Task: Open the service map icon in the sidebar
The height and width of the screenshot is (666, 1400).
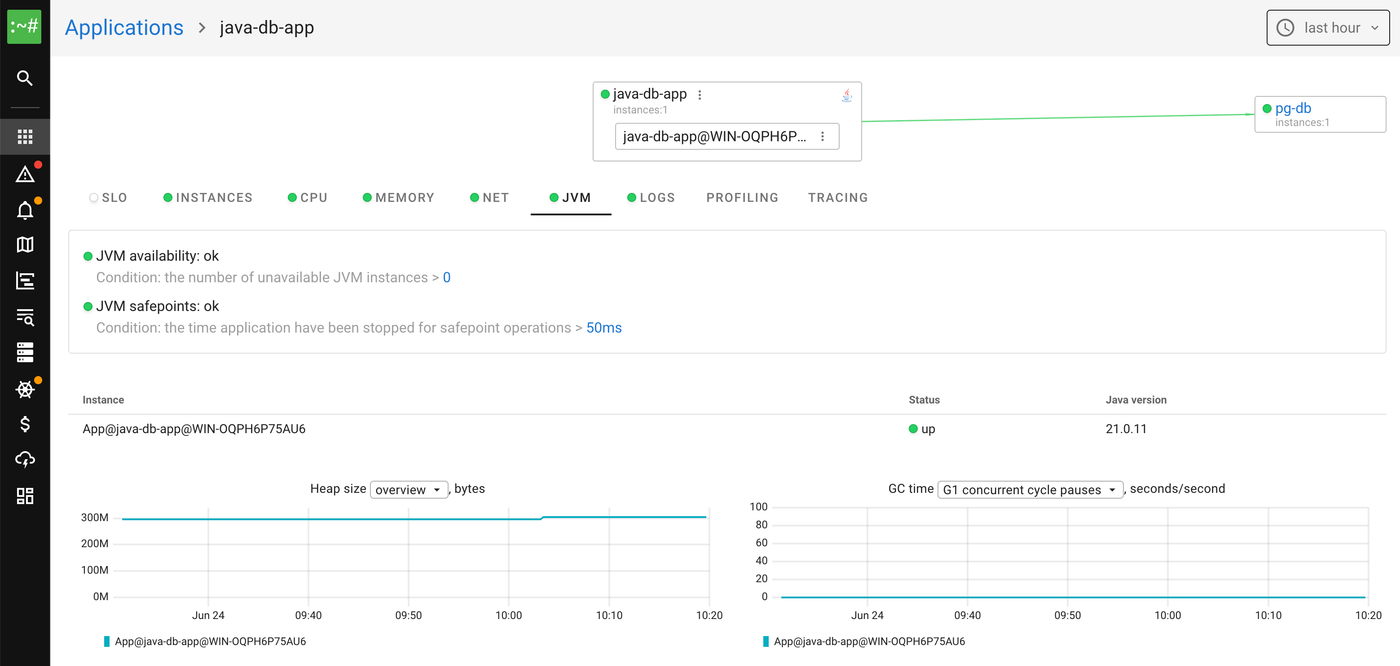Action: (x=25, y=245)
